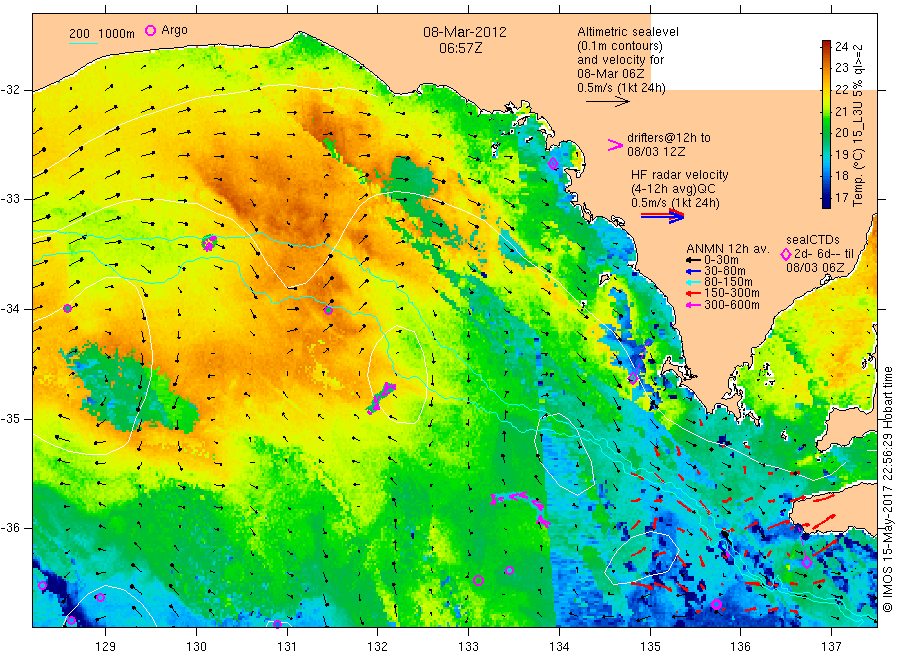900x660 pixels.
Task: Click magenta drifter track near 35.8°S, 133.5°E
Action: [x=519, y=506]
